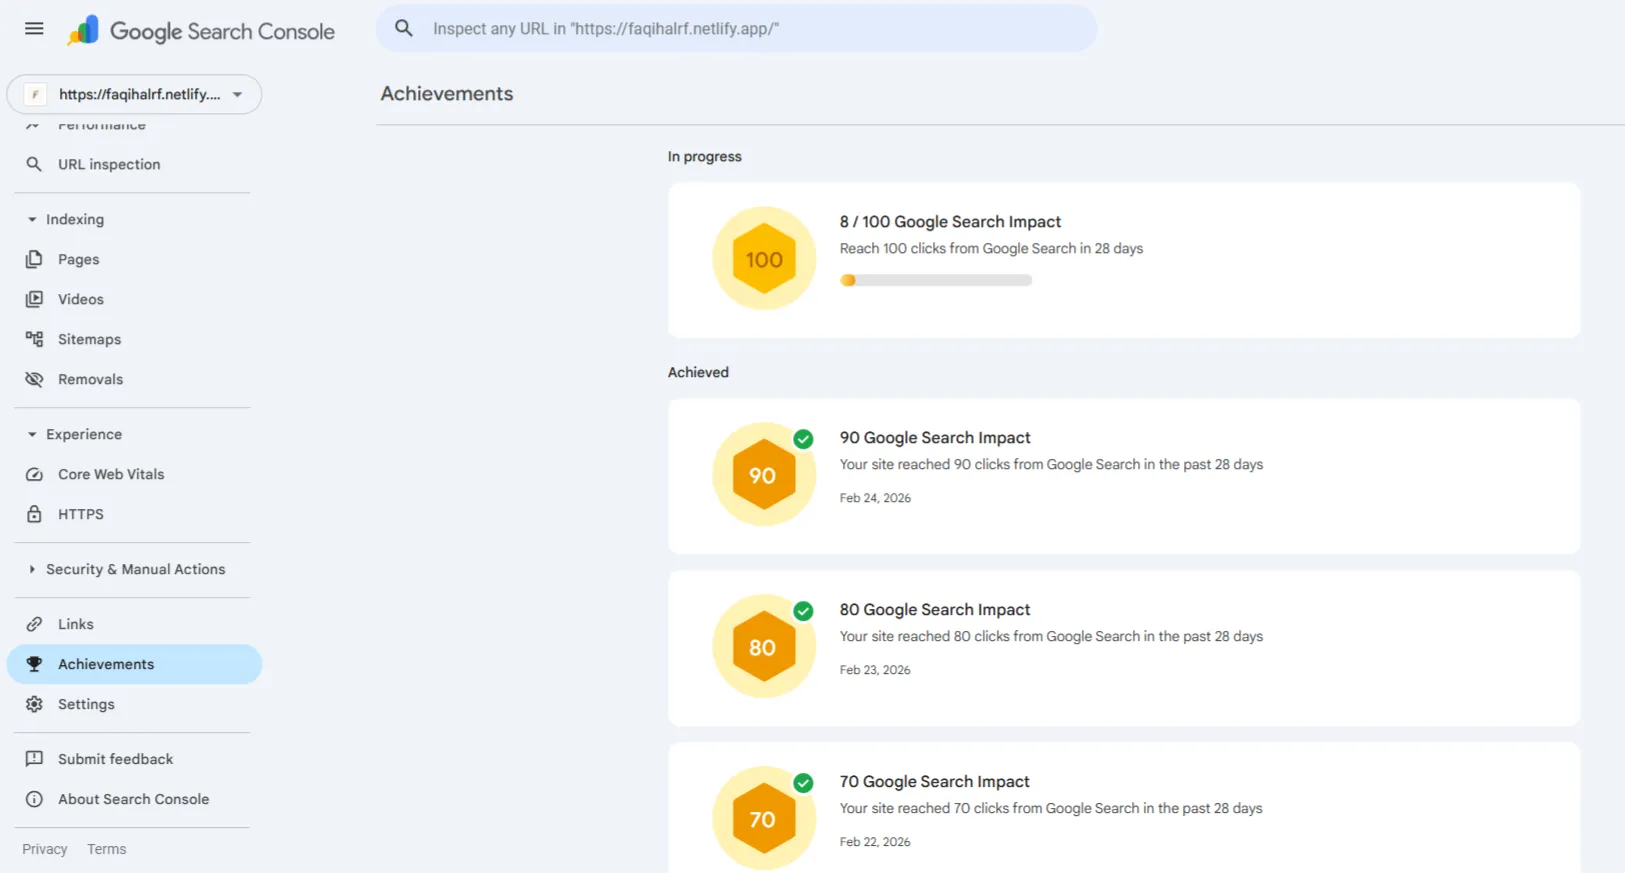Click Submit feedback

[115, 760]
